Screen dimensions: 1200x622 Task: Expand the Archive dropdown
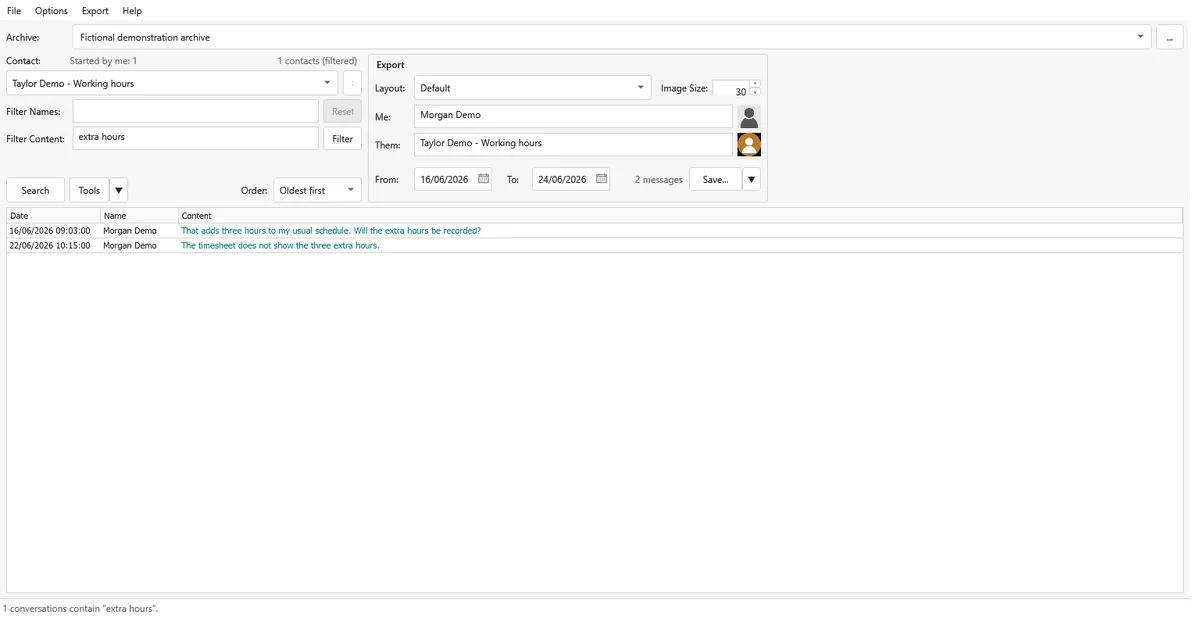pos(1141,37)
